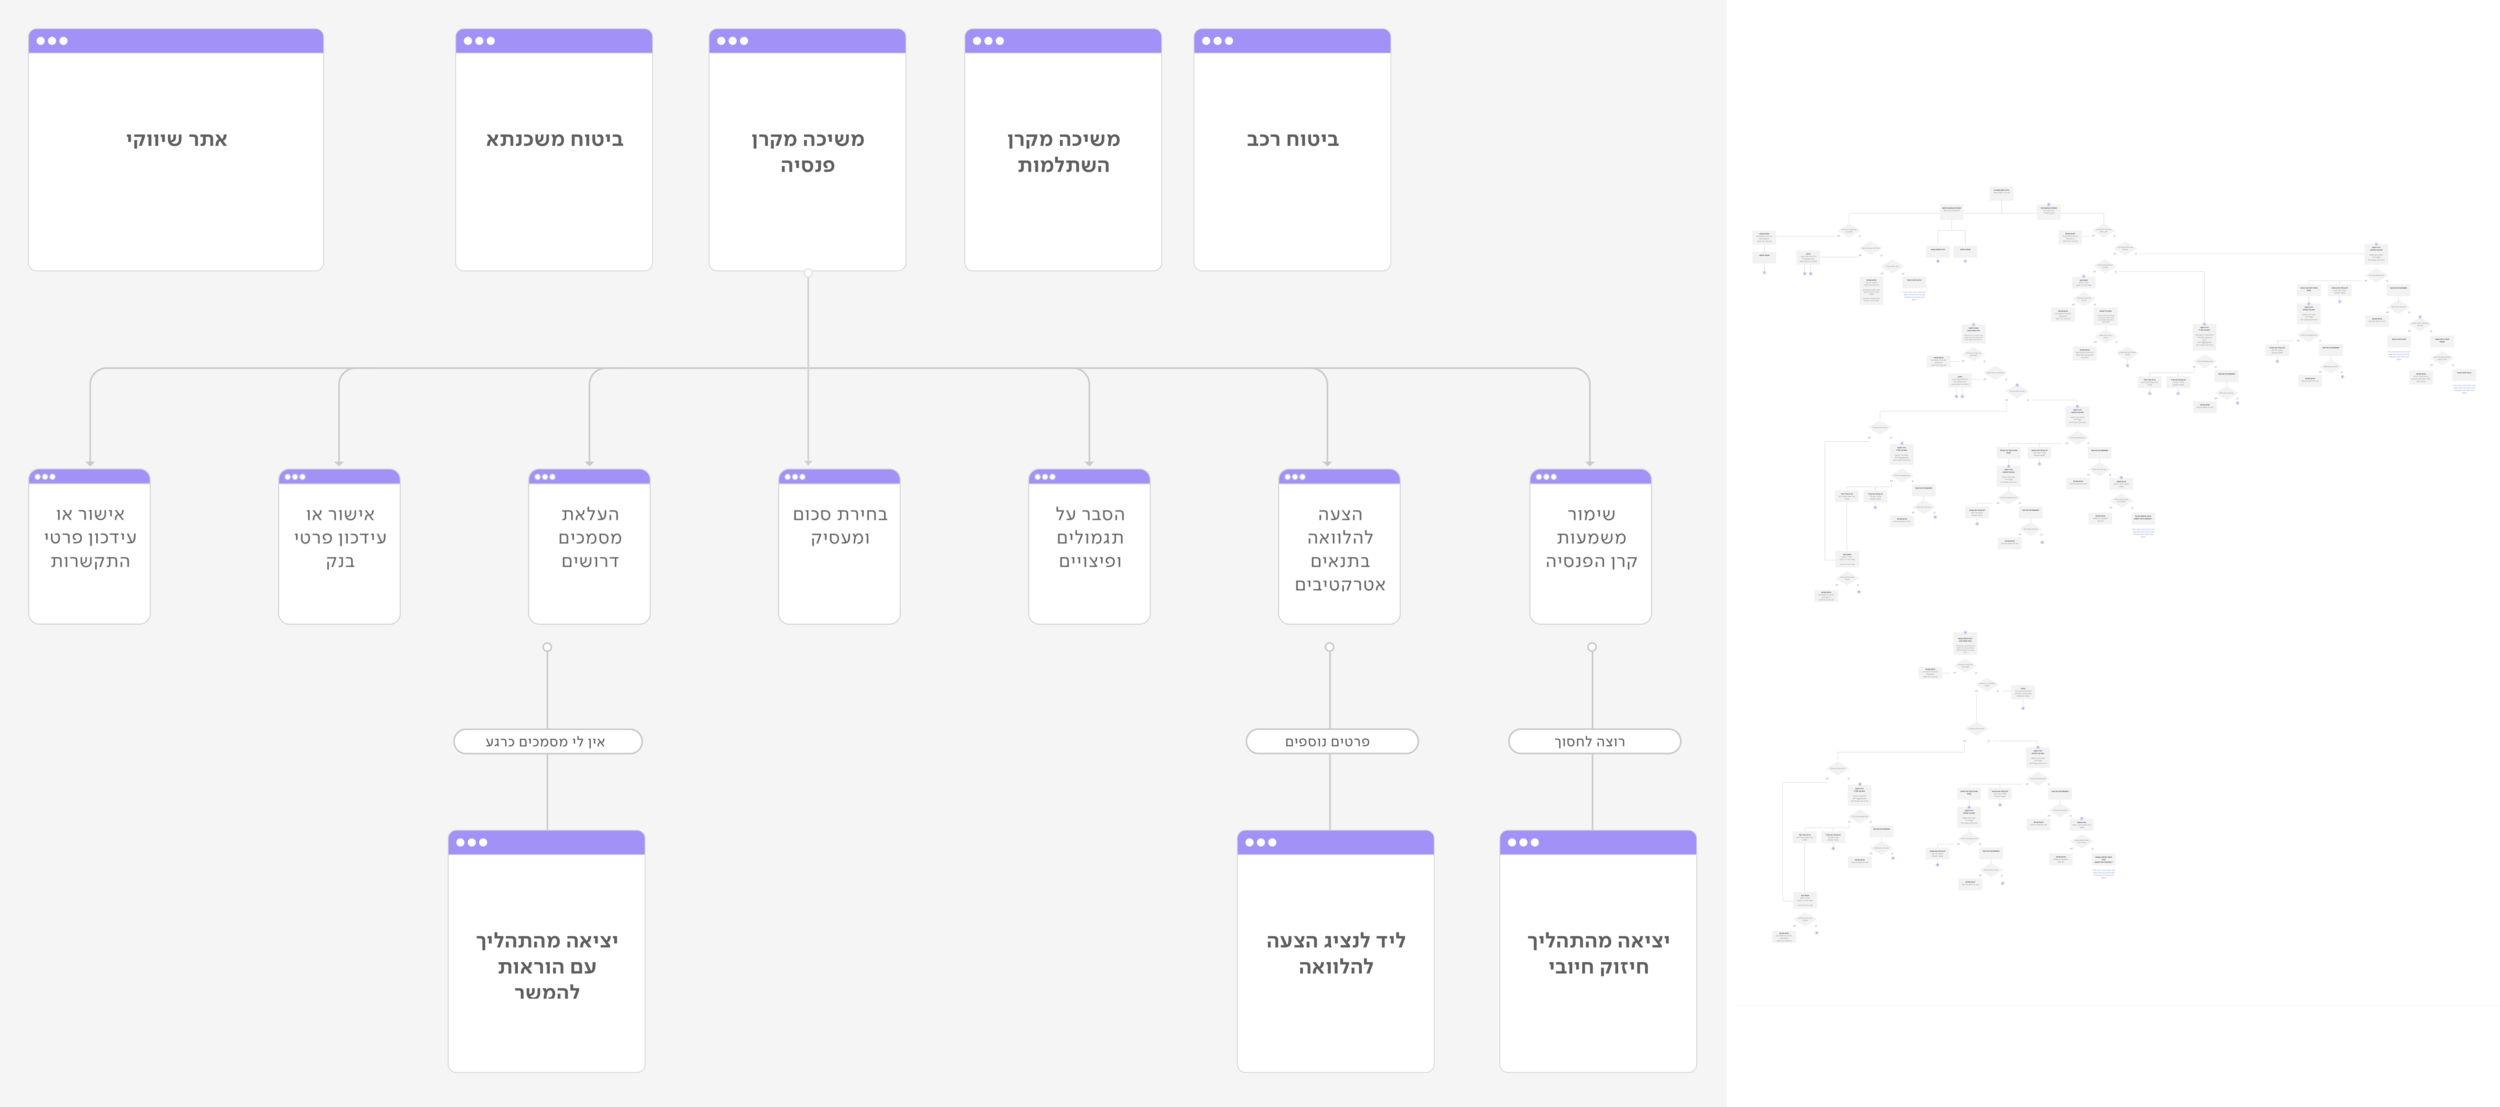Viewport: 2500px width, 1107px height.
Task: Select the בחירת סכום ומעסיק step
Action: pyautogui.click(x=839, y=547)
